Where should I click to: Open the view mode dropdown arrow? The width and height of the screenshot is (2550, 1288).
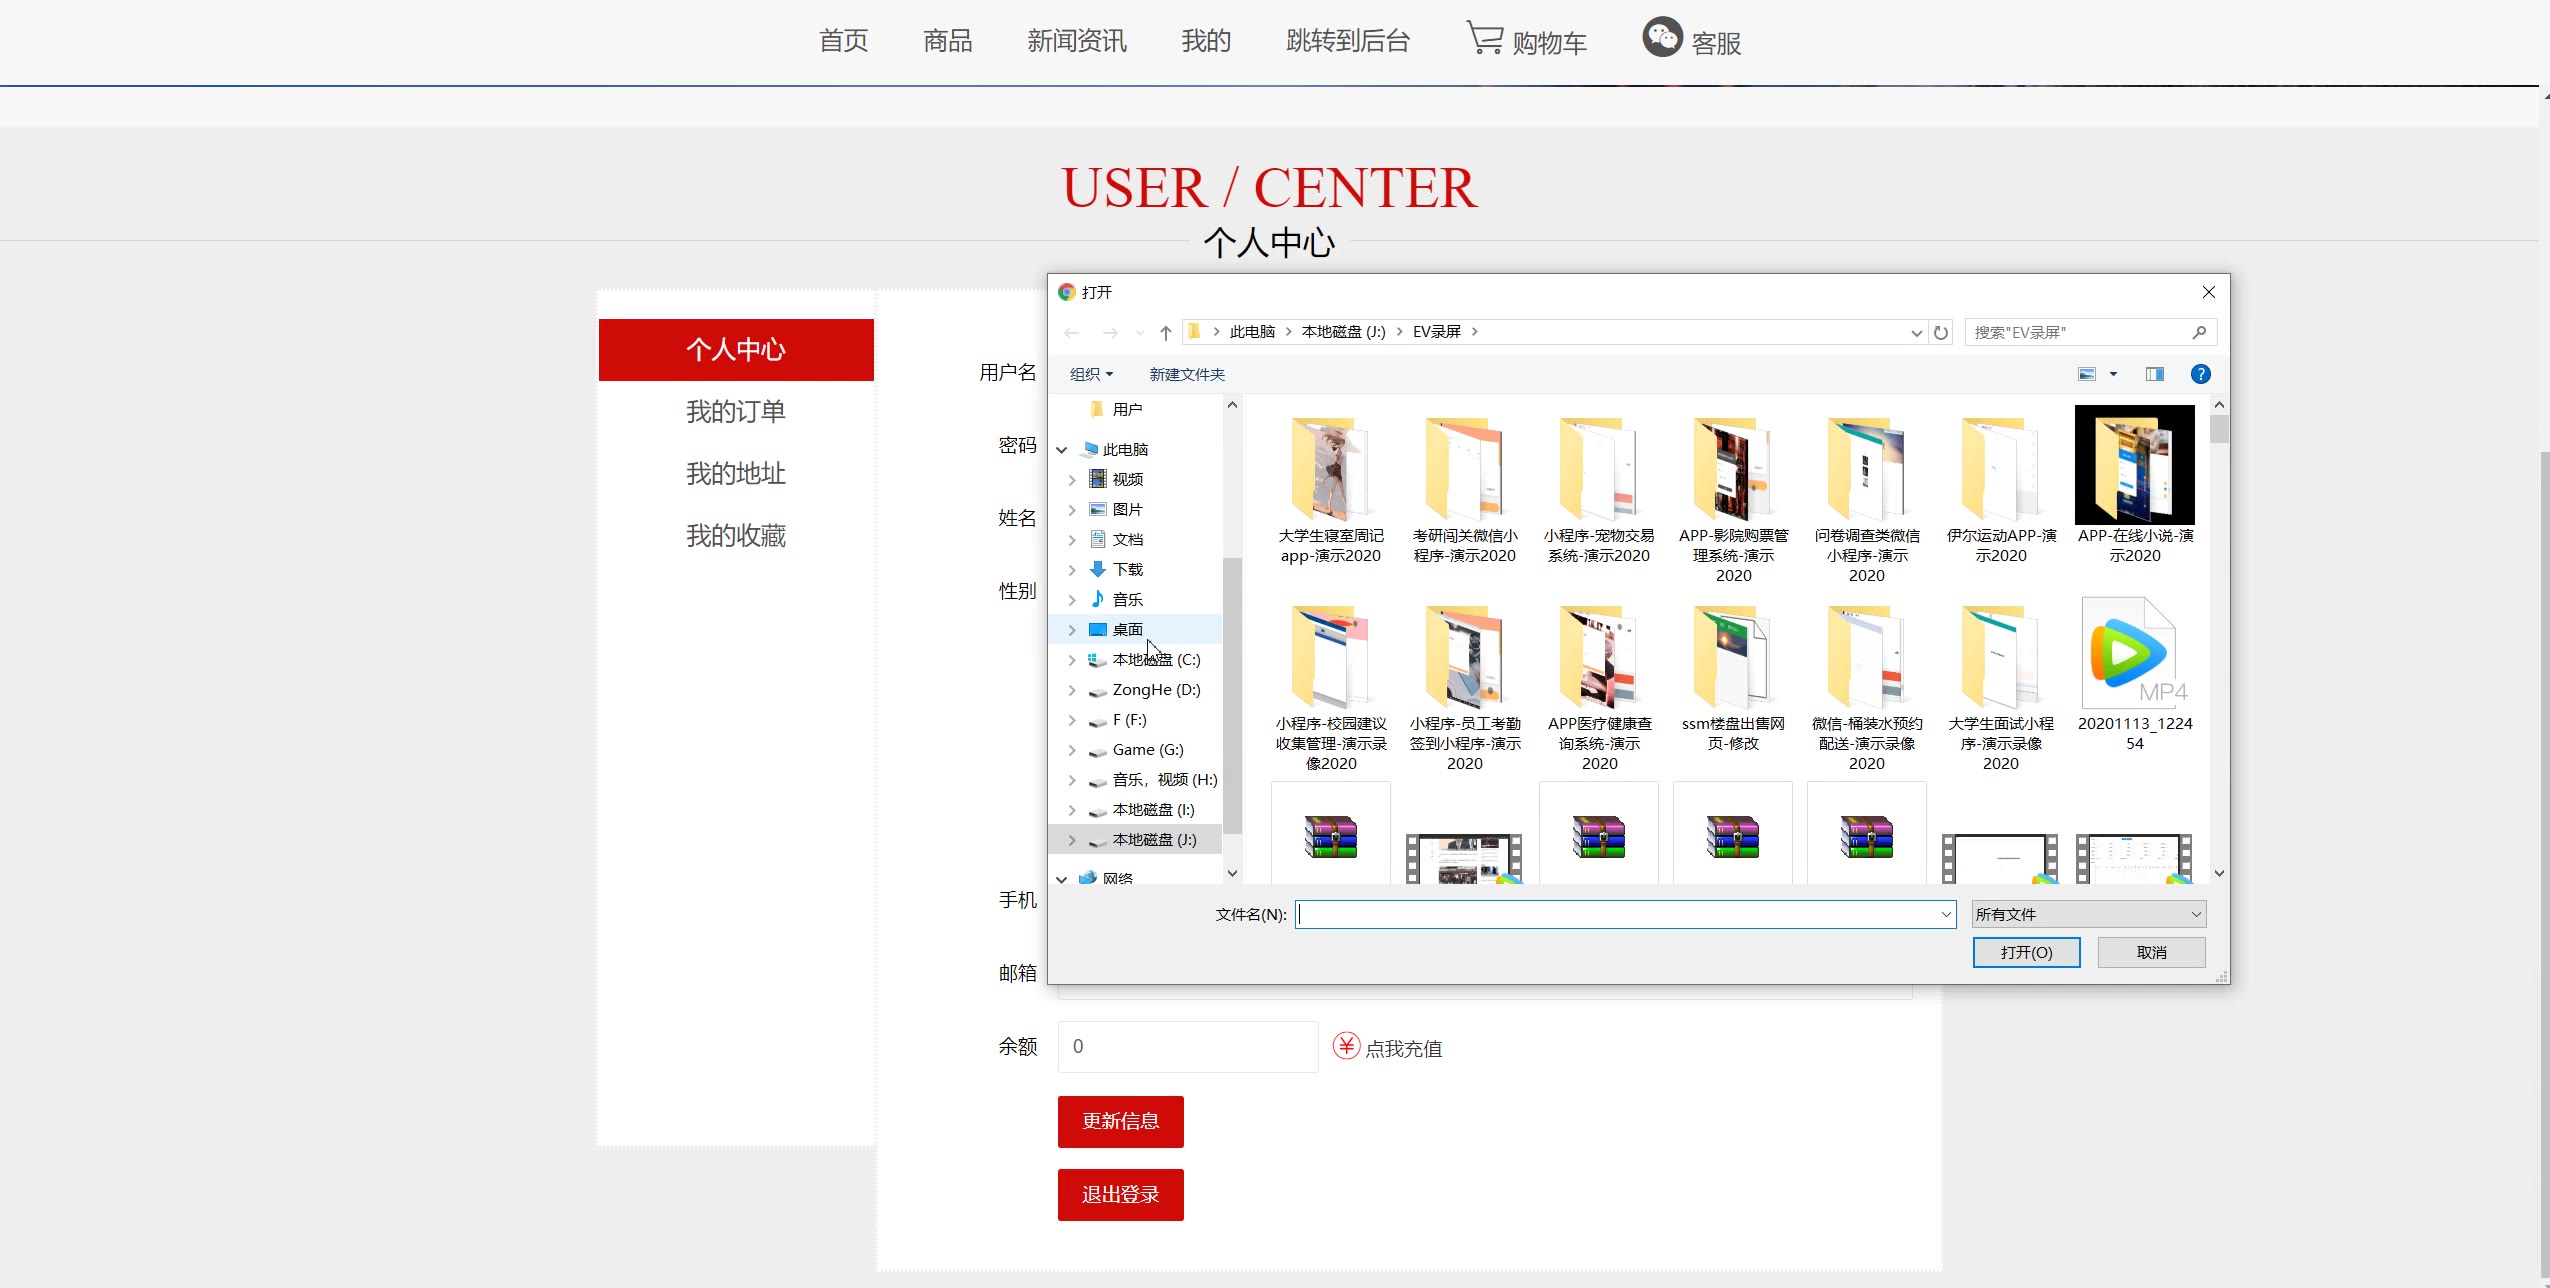2113,374
